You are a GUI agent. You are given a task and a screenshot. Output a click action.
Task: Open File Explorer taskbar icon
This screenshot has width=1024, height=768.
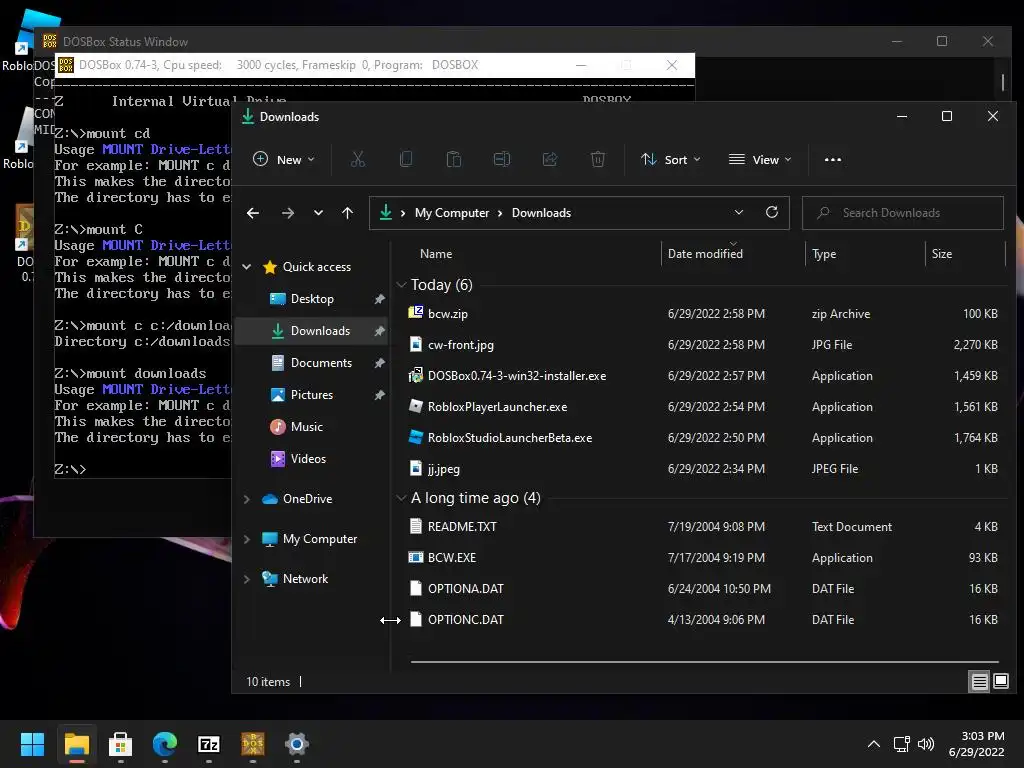coord(76,744)
